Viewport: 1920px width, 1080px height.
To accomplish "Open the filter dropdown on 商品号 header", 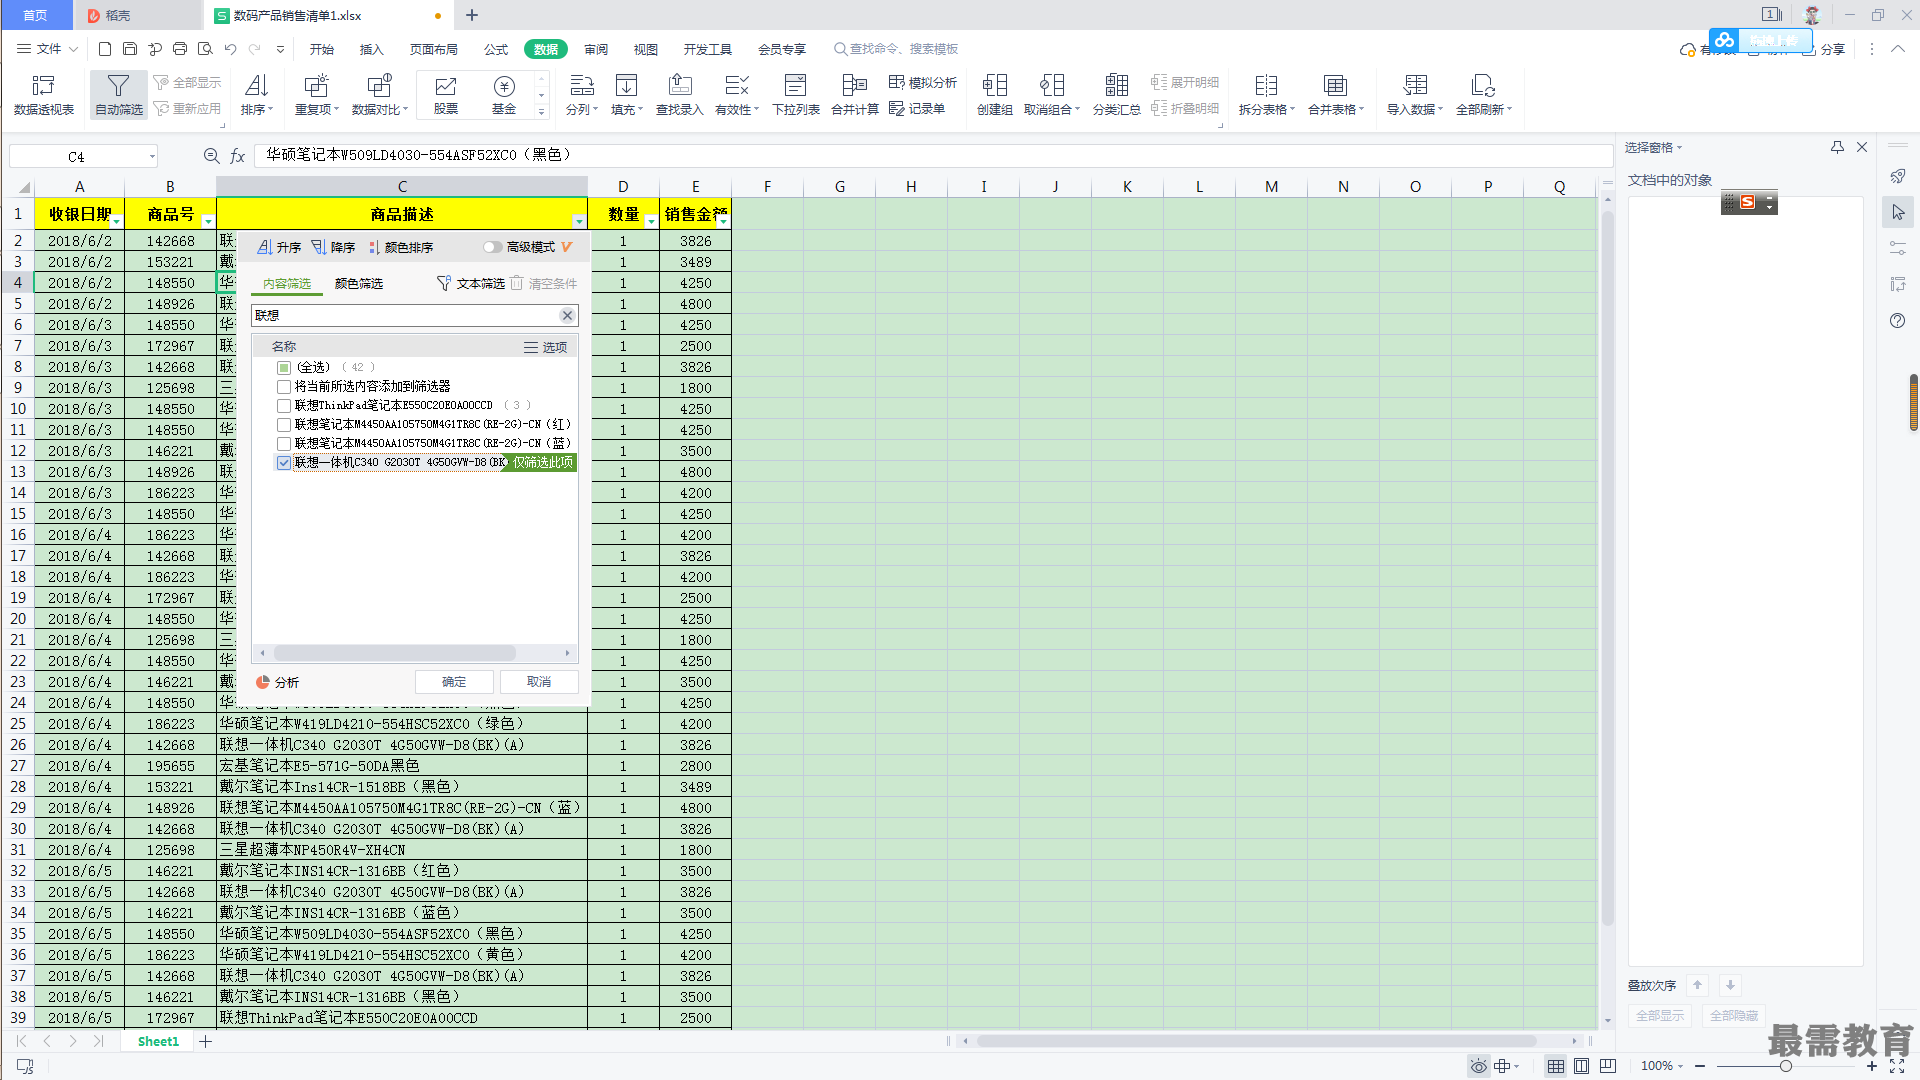I will click(x=208, y=221).
